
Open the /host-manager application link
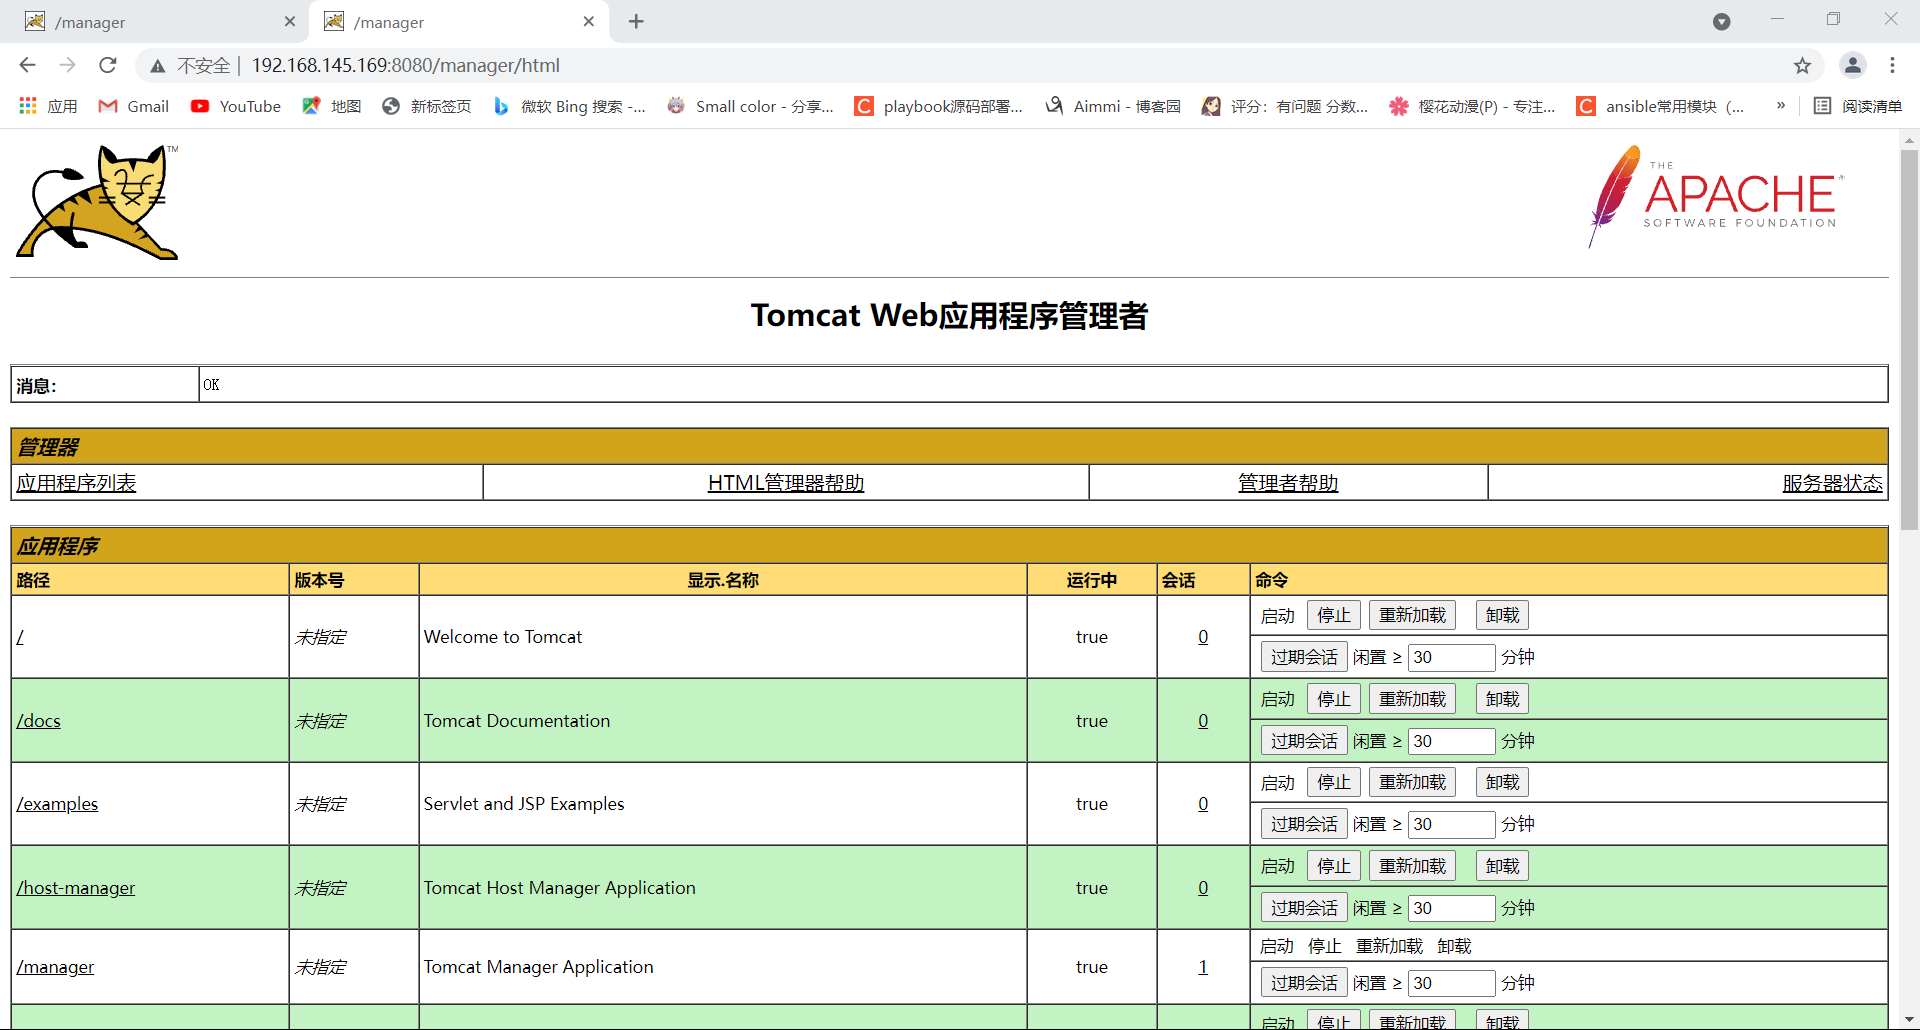[76, 888]
